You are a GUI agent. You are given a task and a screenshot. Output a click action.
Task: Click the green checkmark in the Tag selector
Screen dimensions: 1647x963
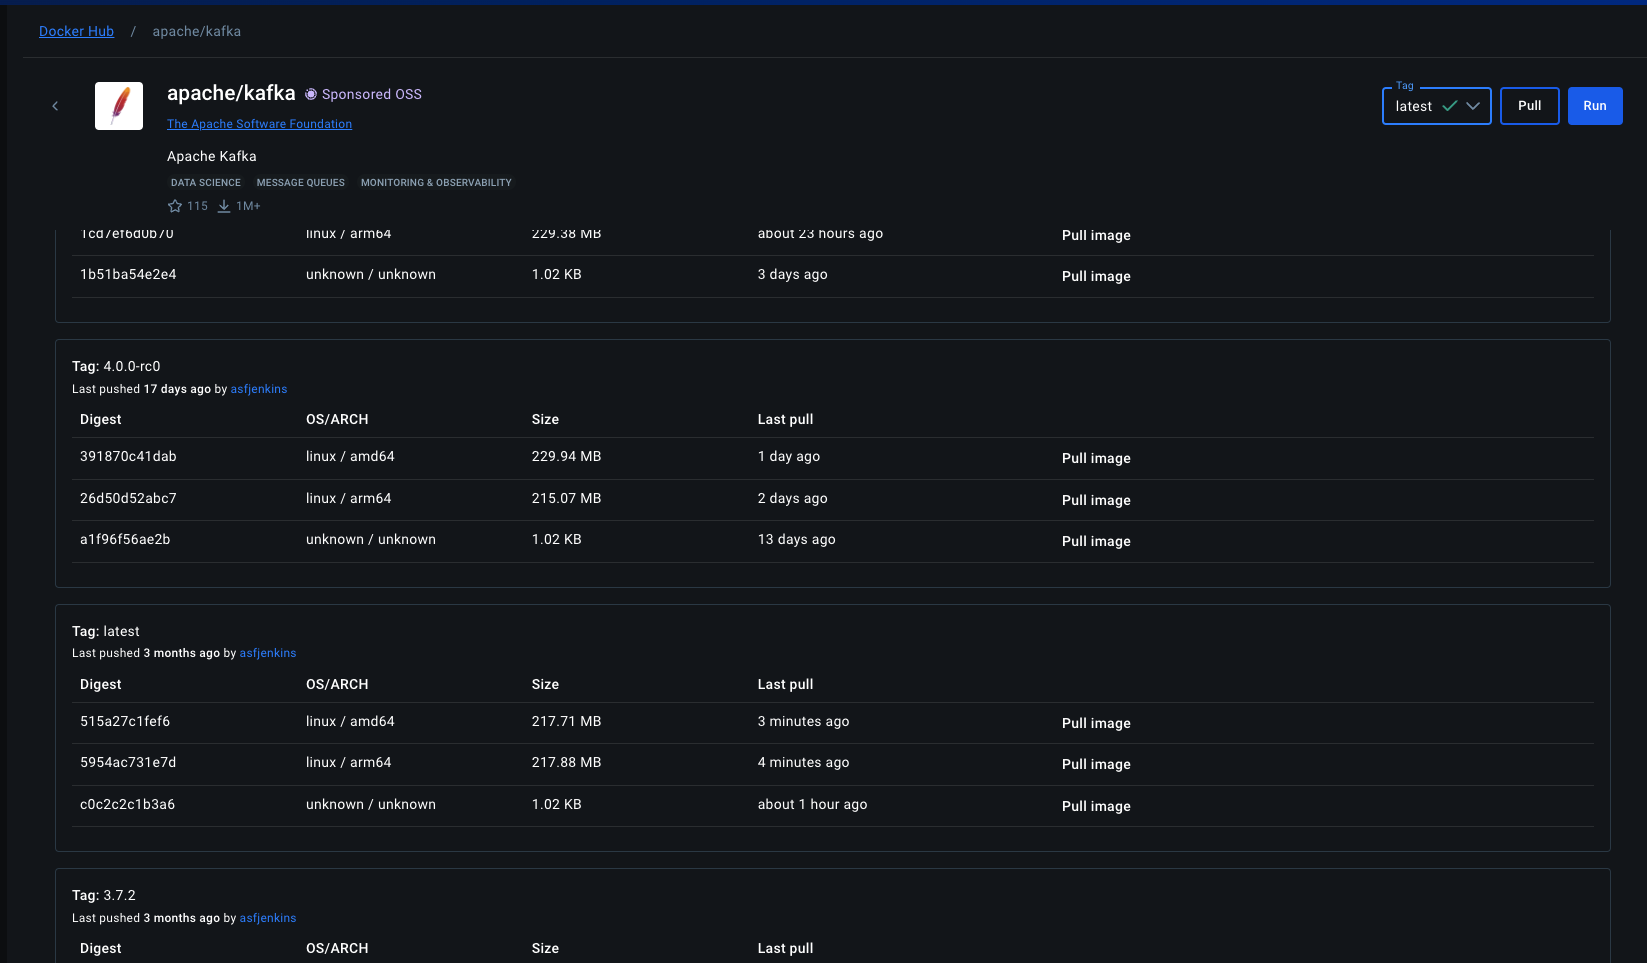(x=1449, y=106)
